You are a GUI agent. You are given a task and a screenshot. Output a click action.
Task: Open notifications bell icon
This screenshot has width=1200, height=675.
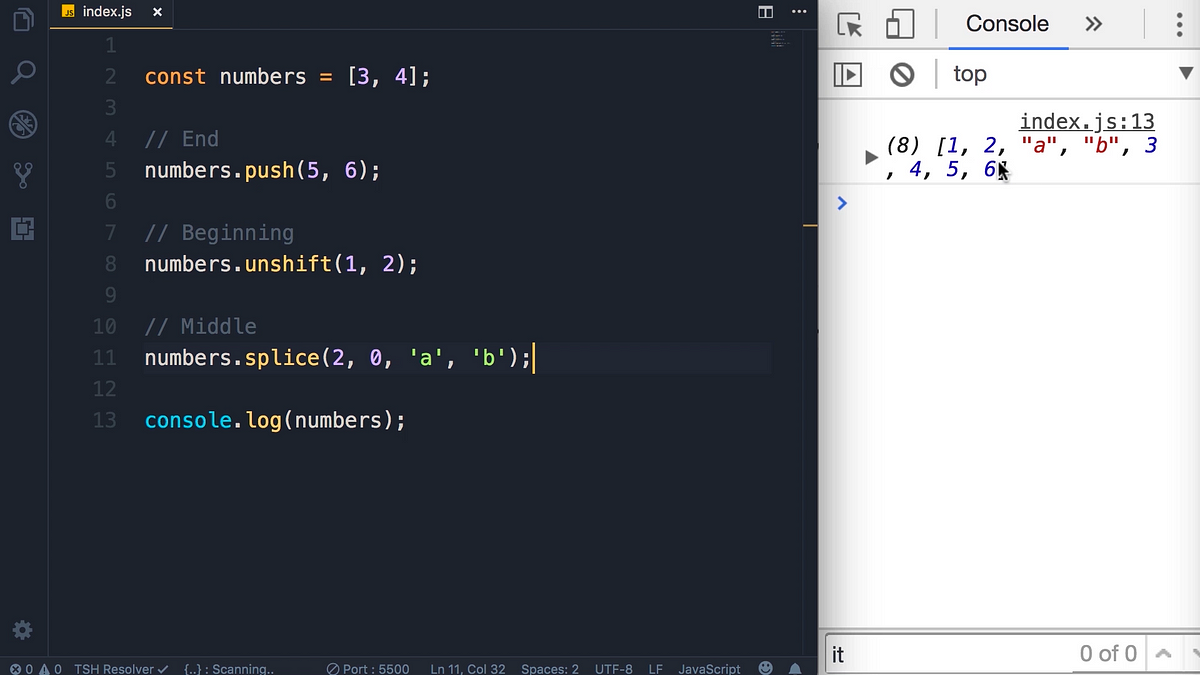[x=795, y=667]
